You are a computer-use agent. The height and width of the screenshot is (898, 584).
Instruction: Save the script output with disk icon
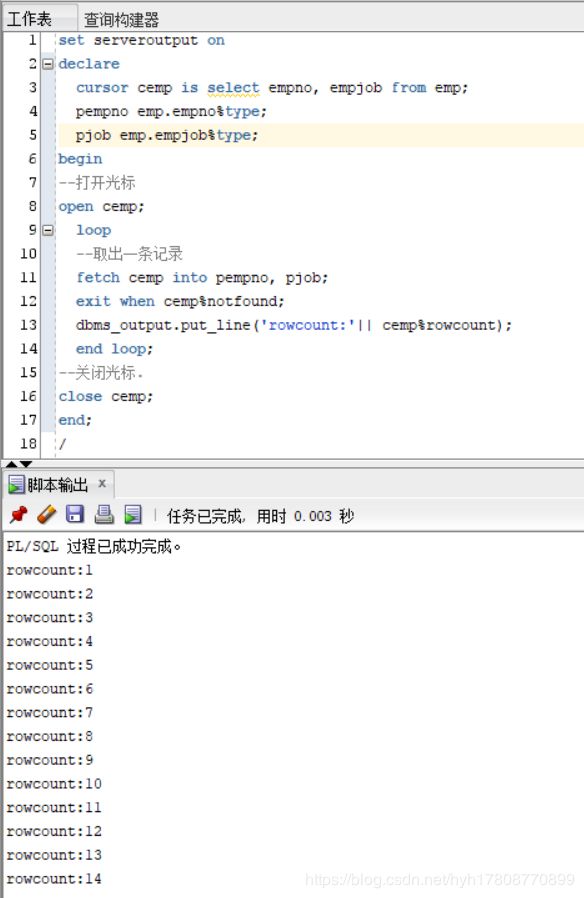point(75,514)
